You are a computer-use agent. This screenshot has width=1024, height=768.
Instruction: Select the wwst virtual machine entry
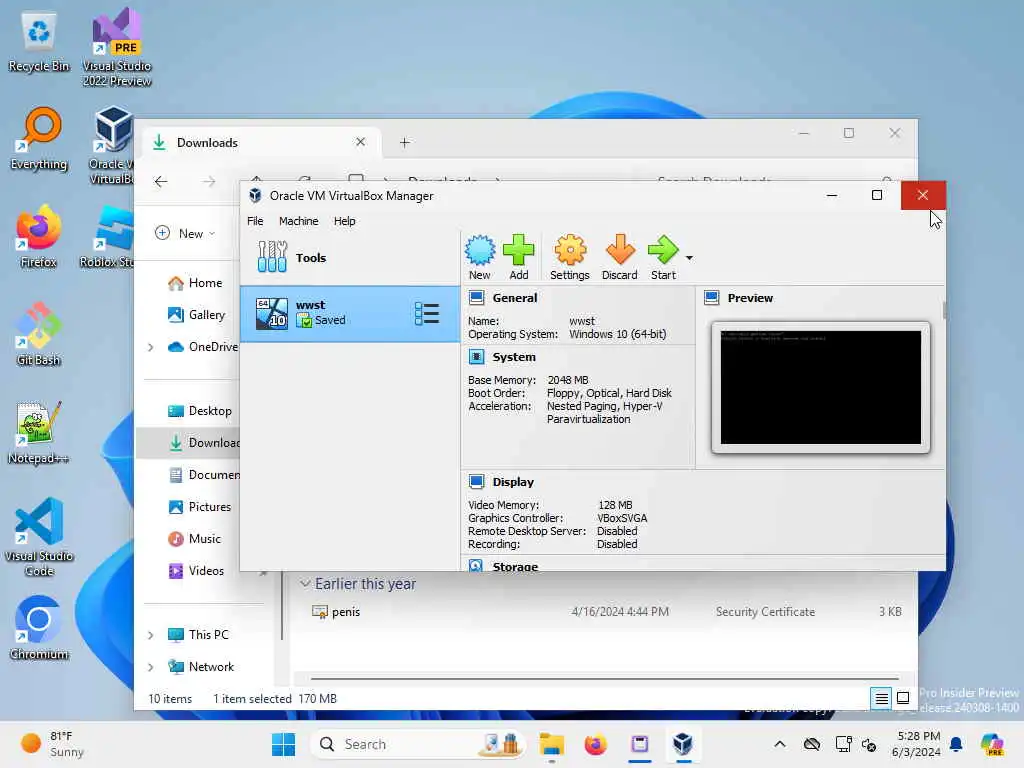(x=350, y=313)
